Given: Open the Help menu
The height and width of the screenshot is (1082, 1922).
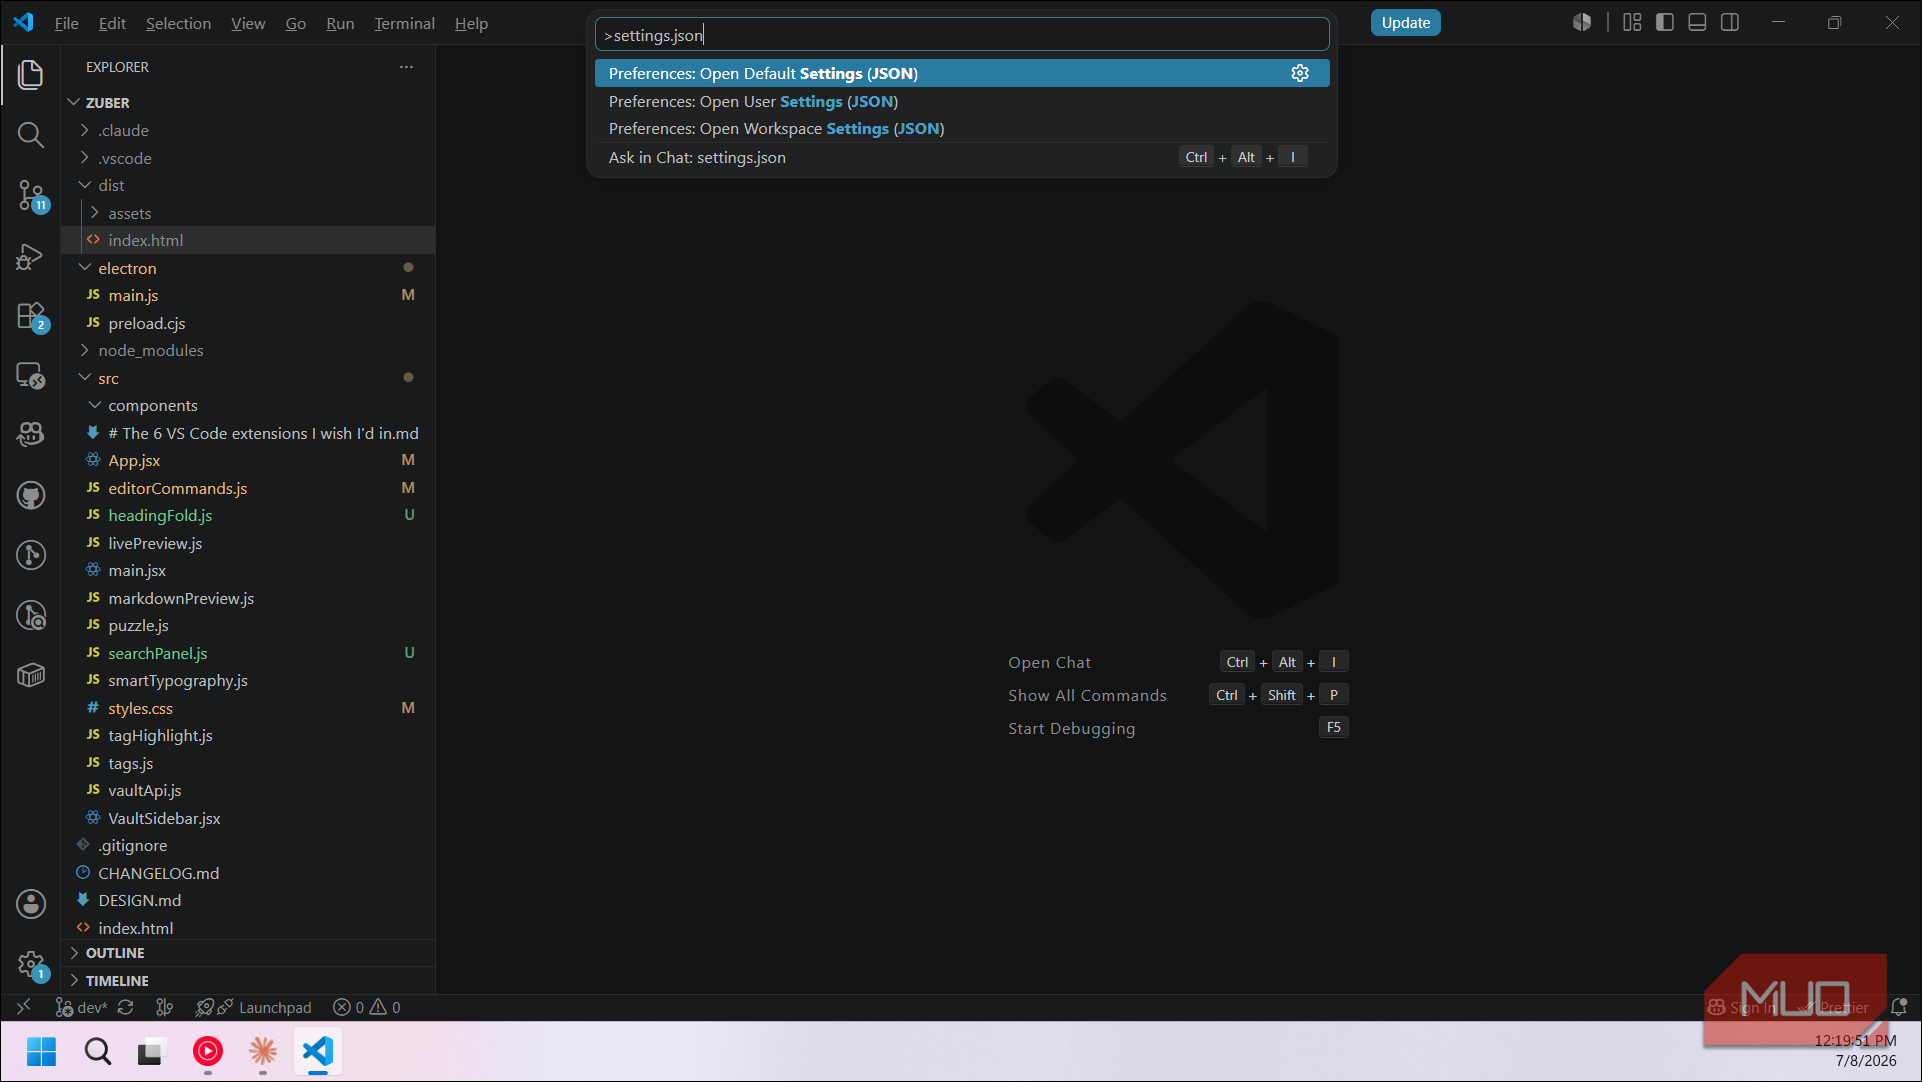Looking at the screenshot, I should [471, 23].
